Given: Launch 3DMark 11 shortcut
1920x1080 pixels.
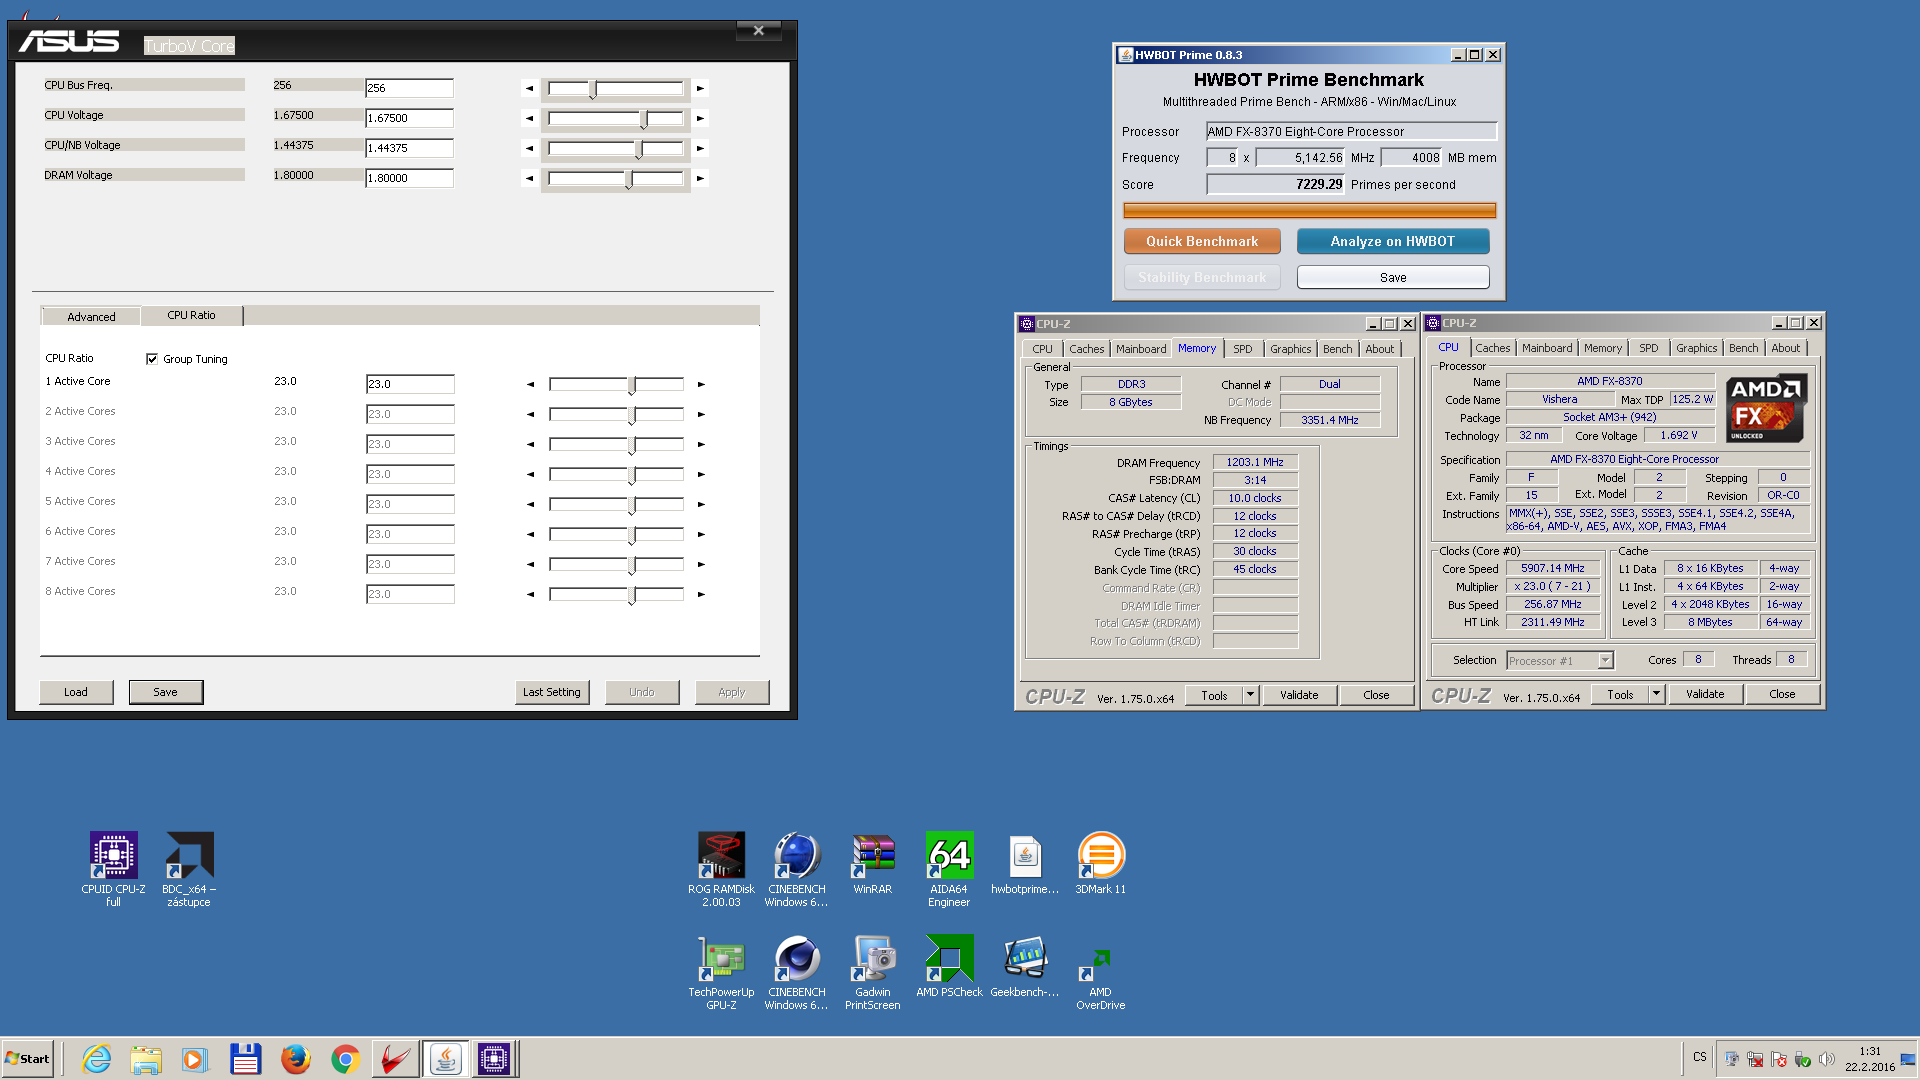Looking at the screenshot, I should (x=1101, y=863).
